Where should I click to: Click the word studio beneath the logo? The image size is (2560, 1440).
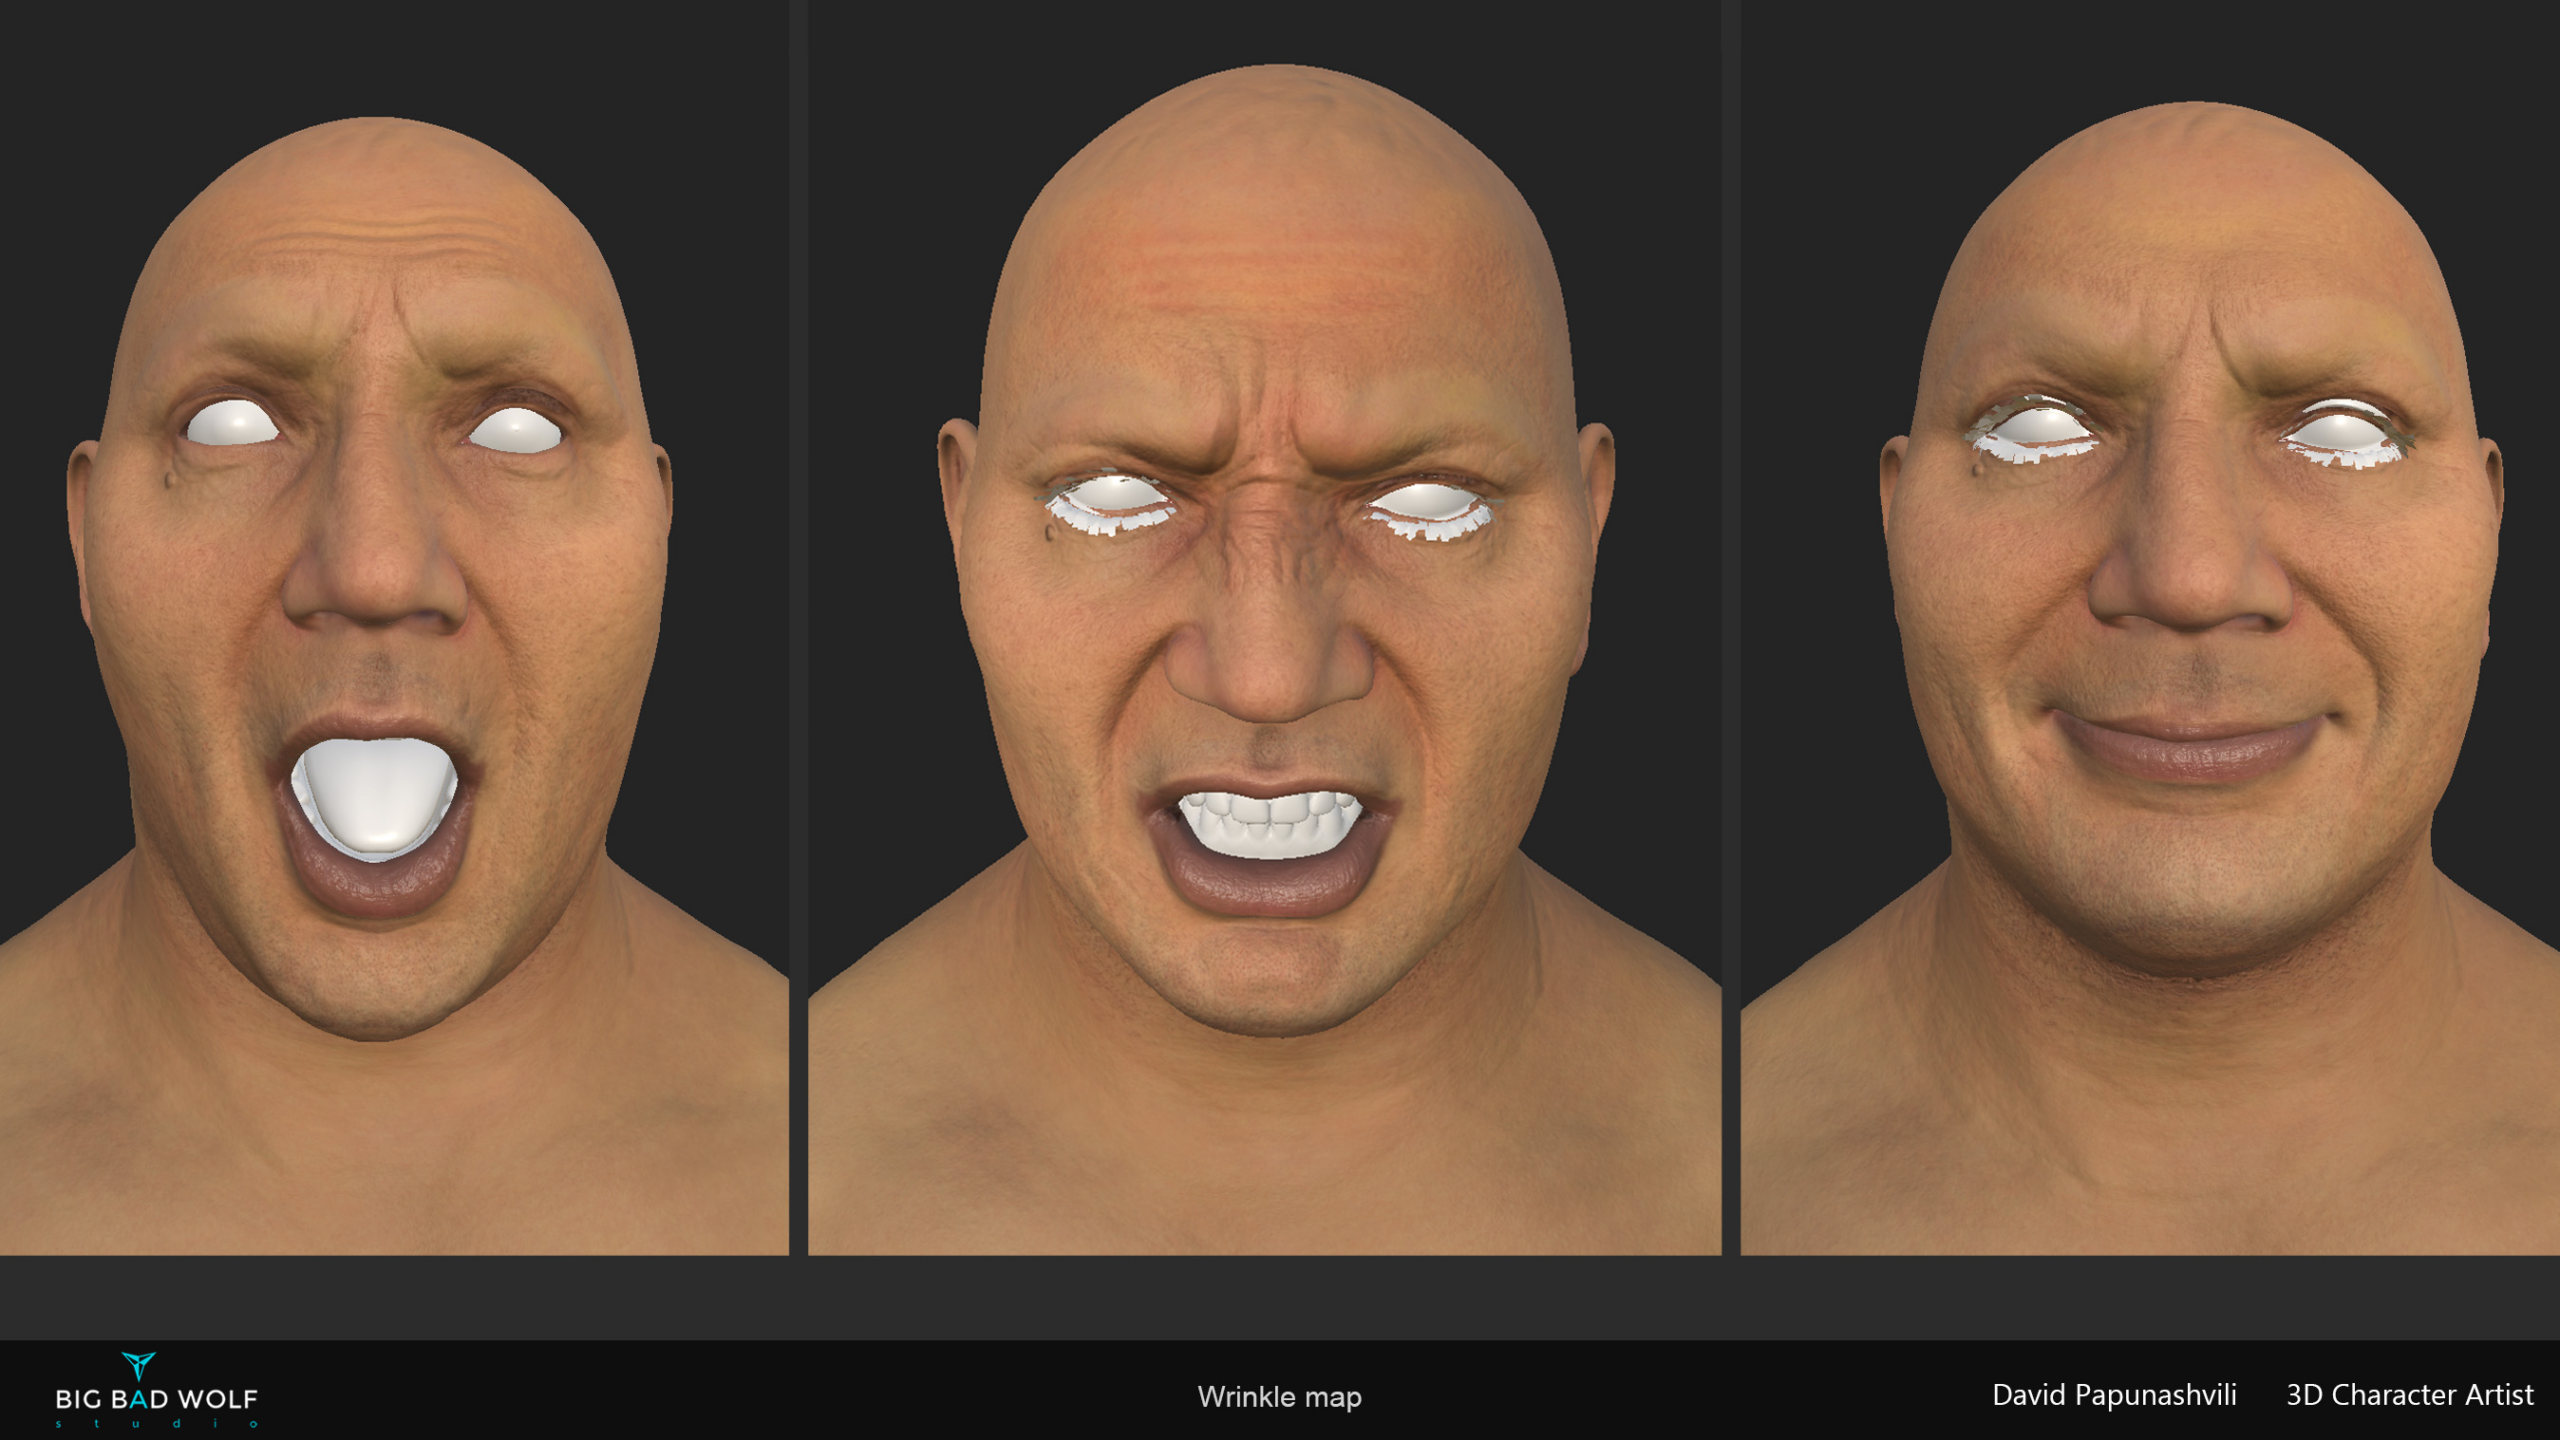(x=157, y=1423)
